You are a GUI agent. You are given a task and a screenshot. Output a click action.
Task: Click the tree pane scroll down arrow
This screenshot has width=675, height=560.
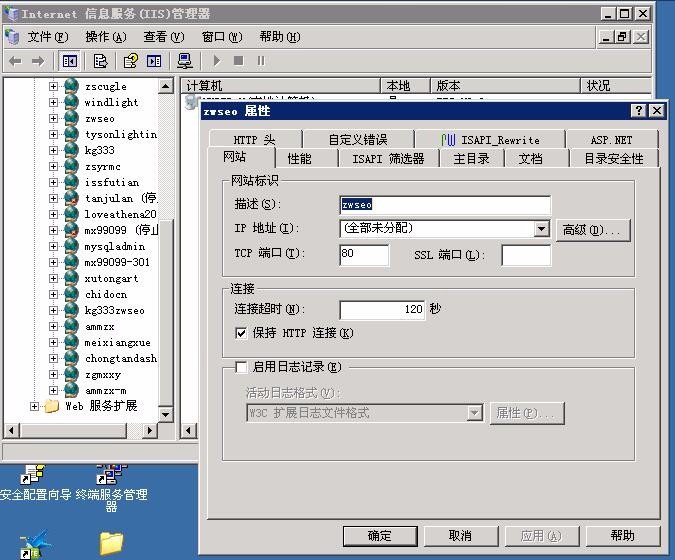tap(166, 414)
